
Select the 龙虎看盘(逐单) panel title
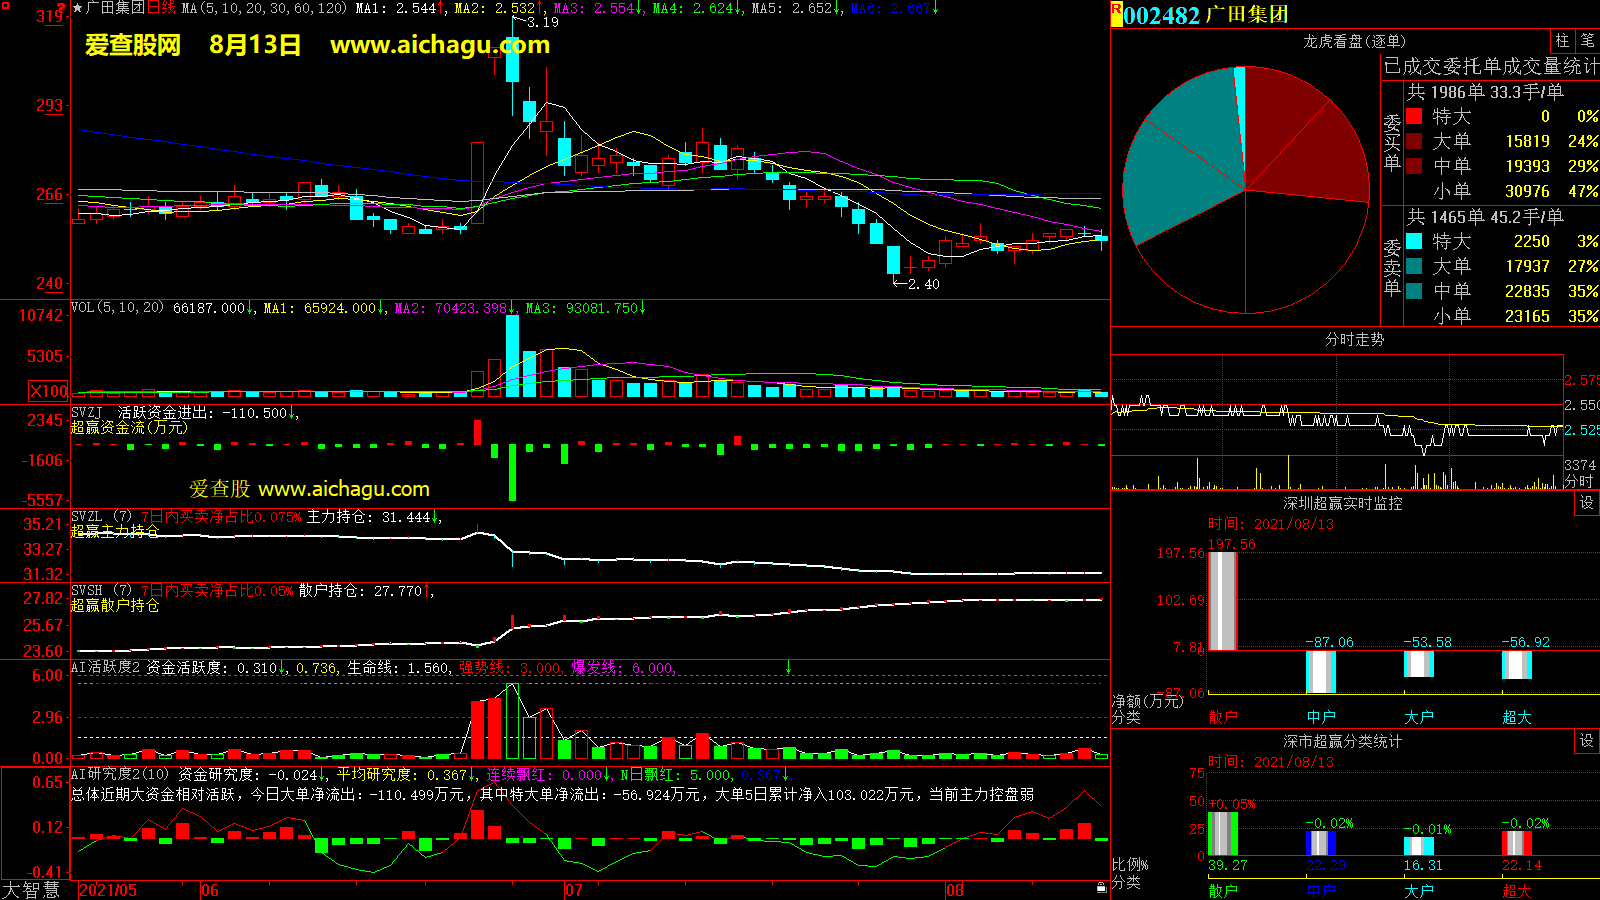(1354, 41)
